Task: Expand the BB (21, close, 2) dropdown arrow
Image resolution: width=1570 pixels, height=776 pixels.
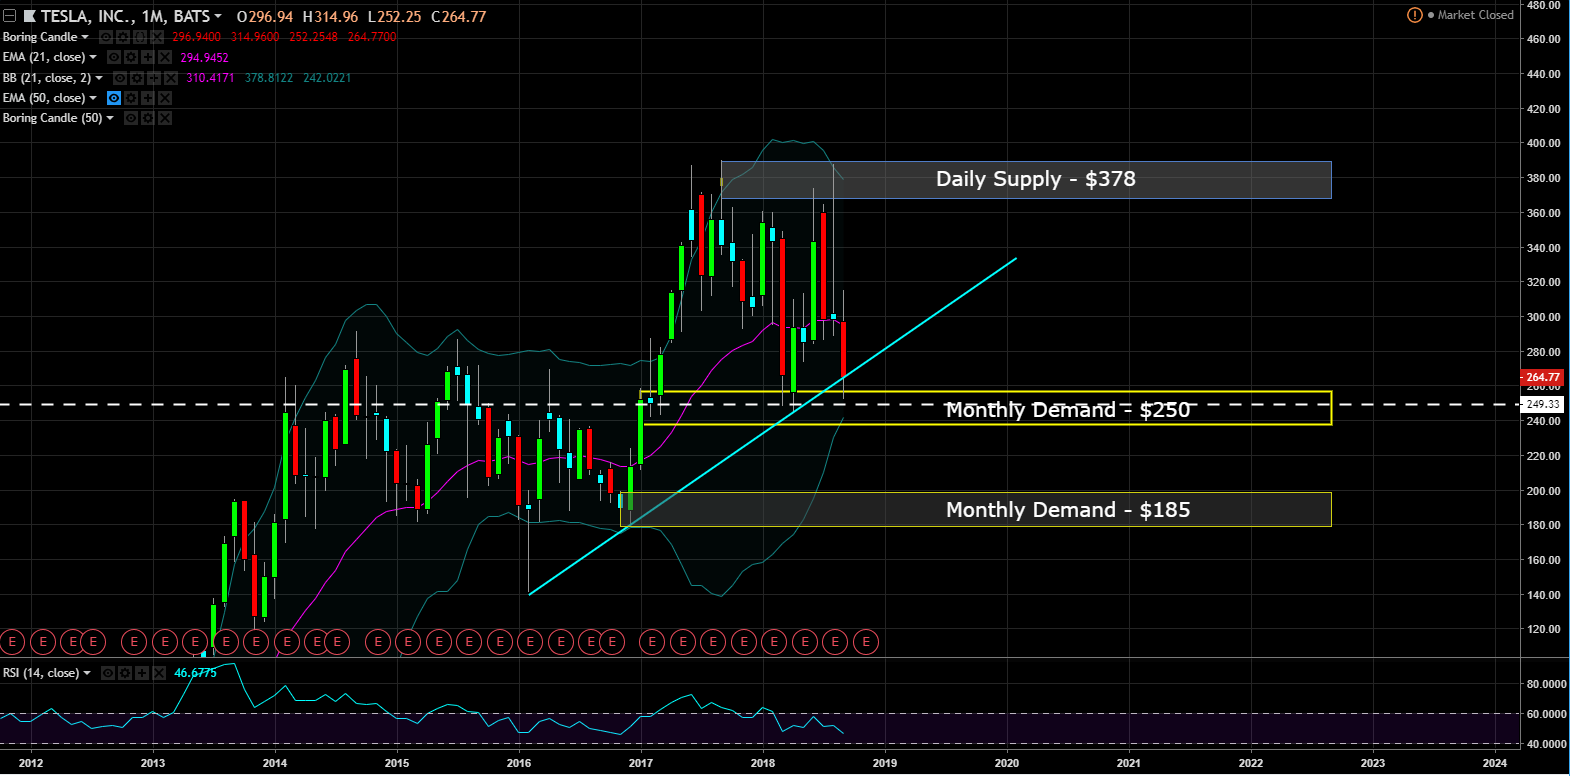Action: point(99,78)
